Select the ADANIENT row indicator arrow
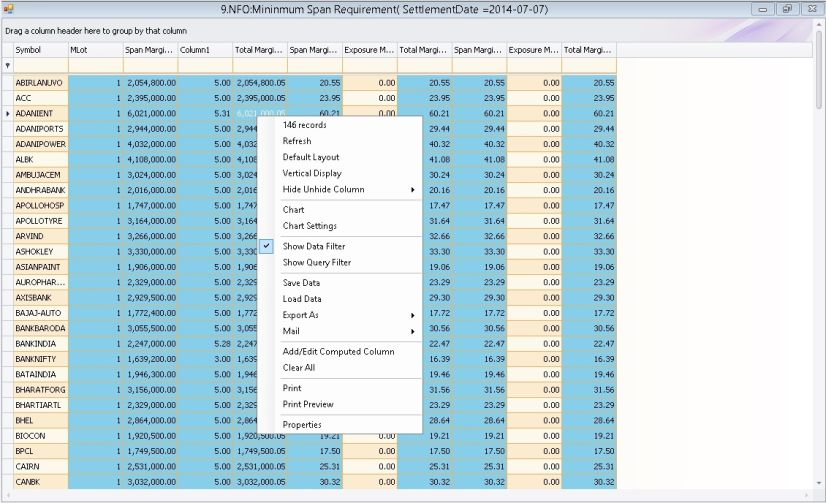 click(x=7, y=113)
